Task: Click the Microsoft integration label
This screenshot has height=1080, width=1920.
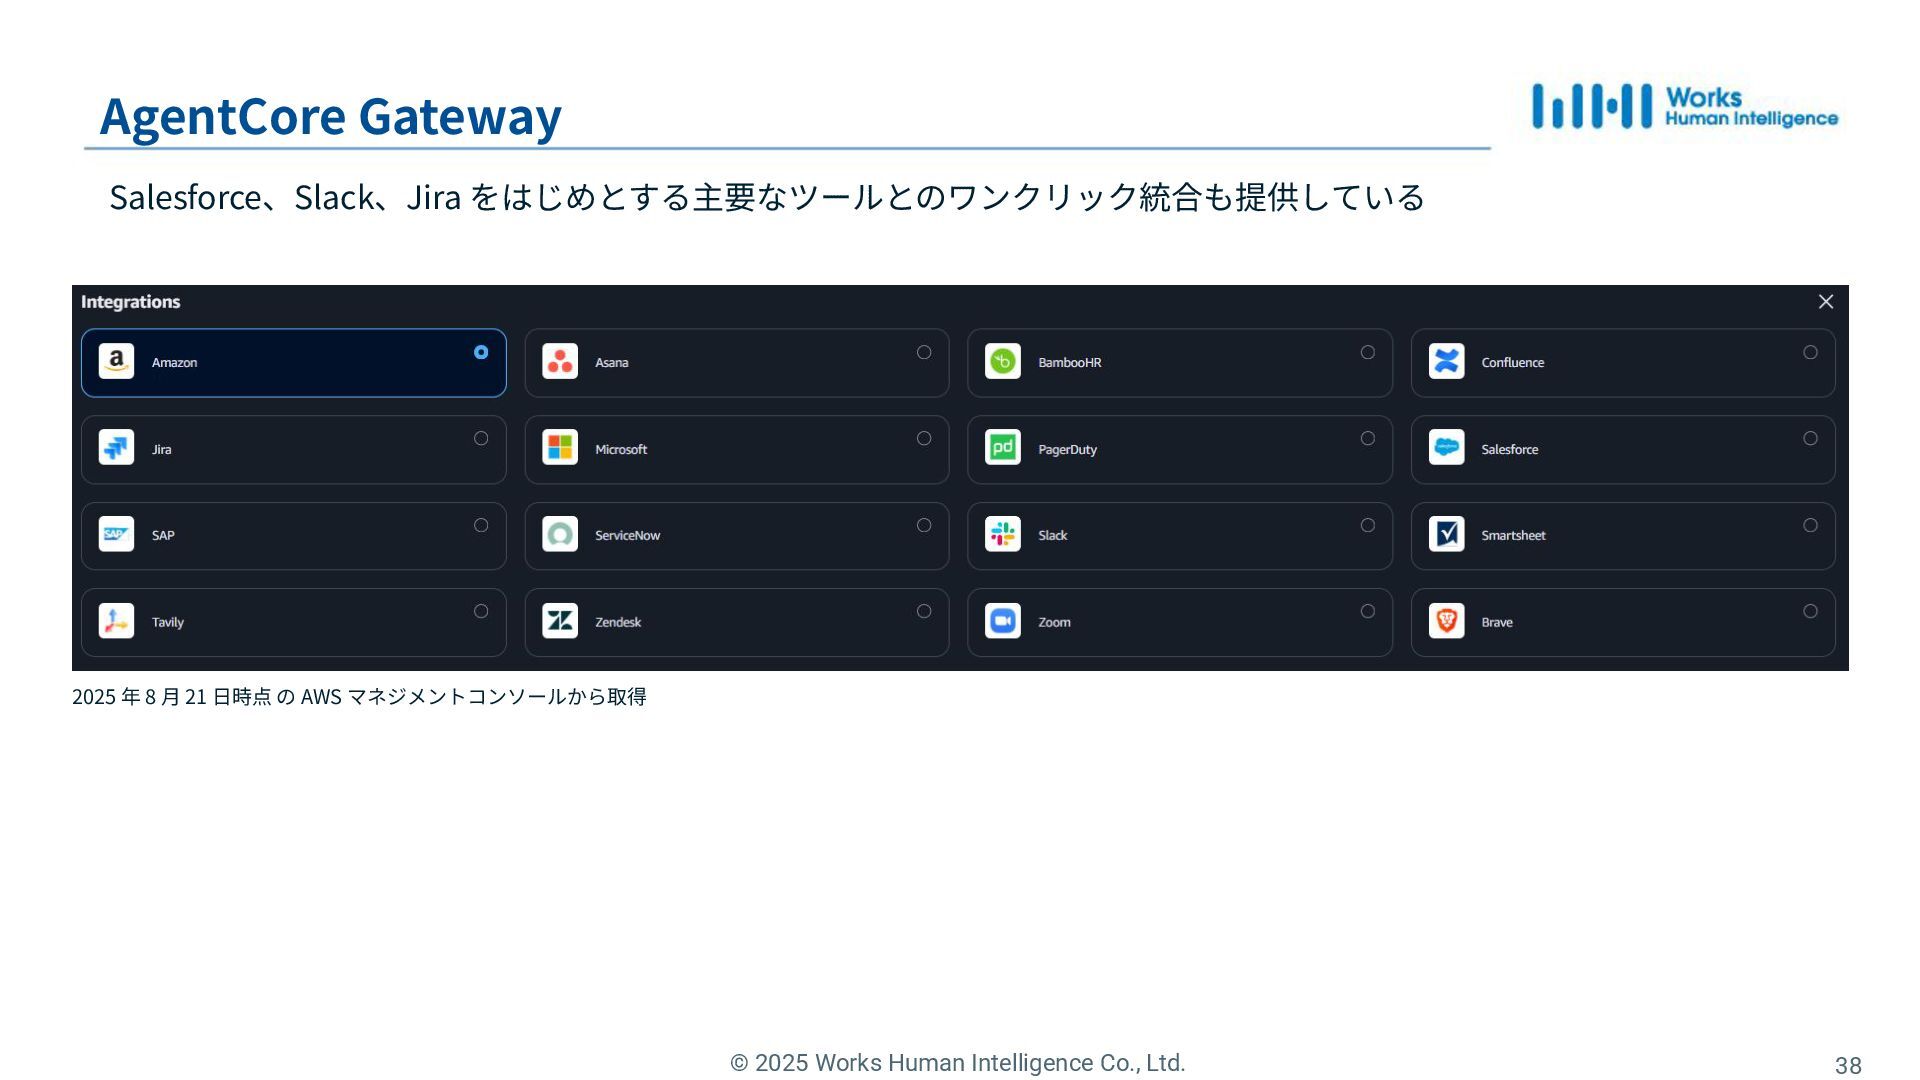Action: pyautogui.click(x=620, y=450)
